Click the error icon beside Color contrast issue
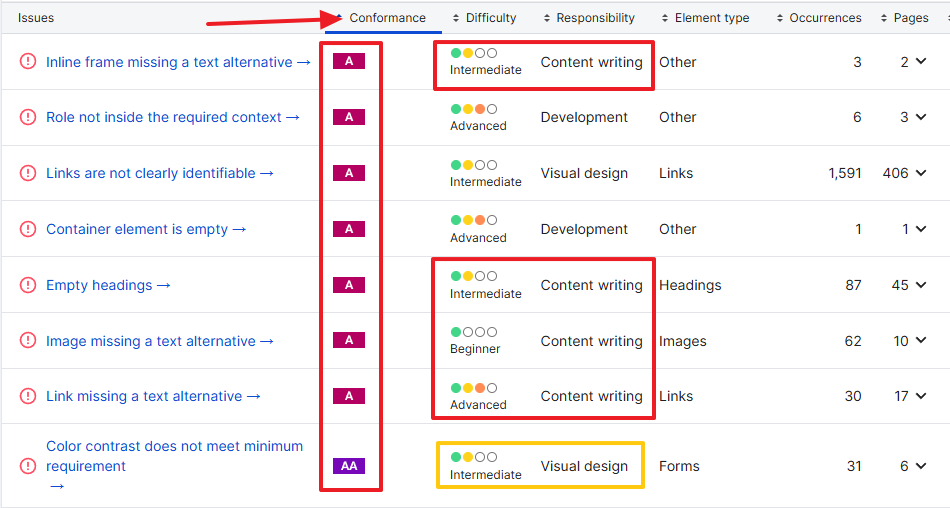The height and width of the screenshot is (508, 950). point(28,466)
